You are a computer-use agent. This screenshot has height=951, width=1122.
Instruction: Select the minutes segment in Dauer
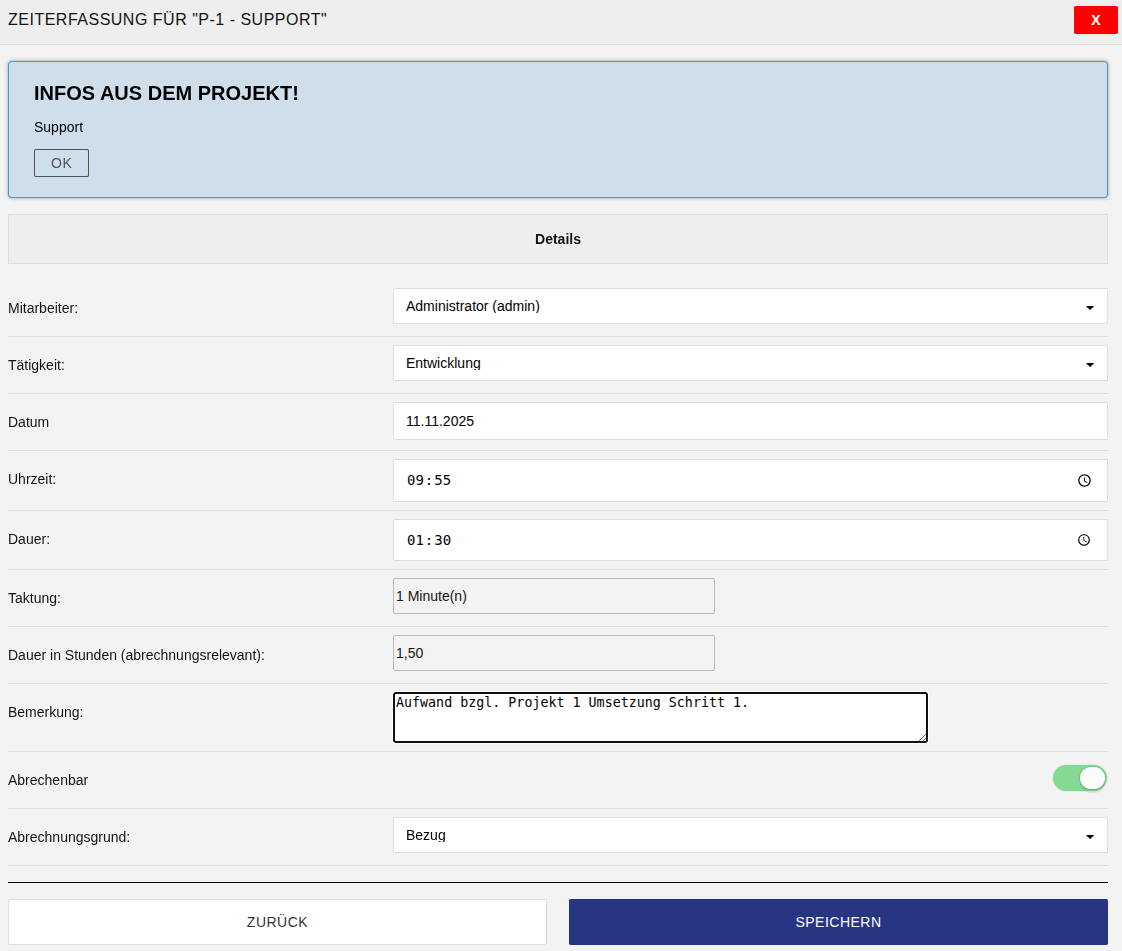pos(442,540)
